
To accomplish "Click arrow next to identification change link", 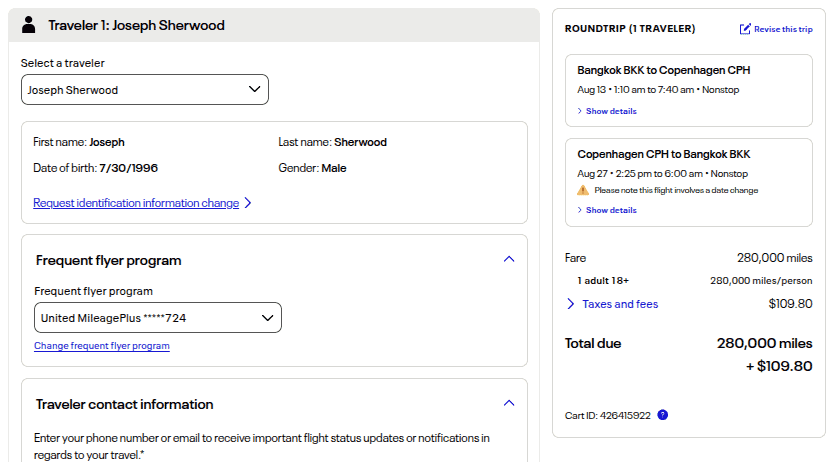I will tap(248, 203).
